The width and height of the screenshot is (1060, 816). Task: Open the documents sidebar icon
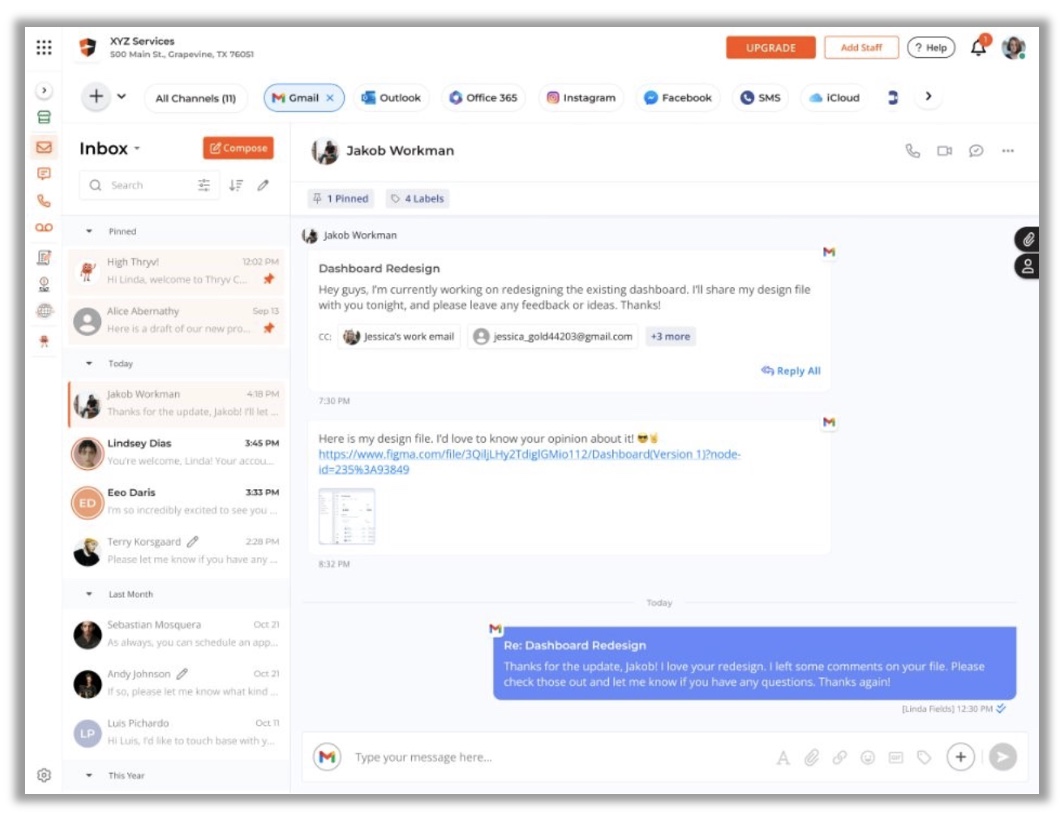(x=44, y=258)
